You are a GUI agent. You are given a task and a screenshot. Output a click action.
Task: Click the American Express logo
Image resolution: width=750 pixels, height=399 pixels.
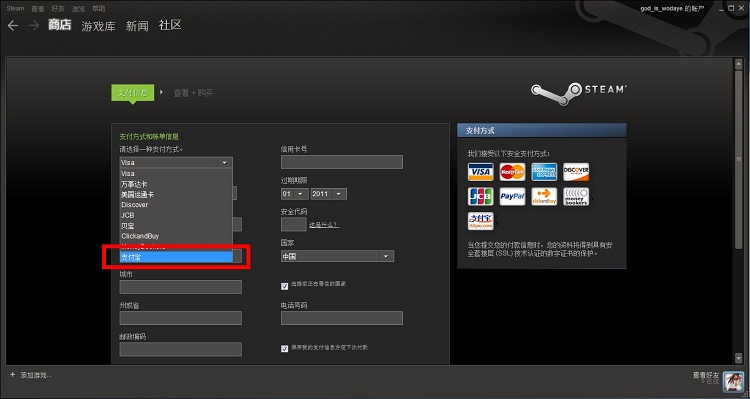tap(544, 172)
